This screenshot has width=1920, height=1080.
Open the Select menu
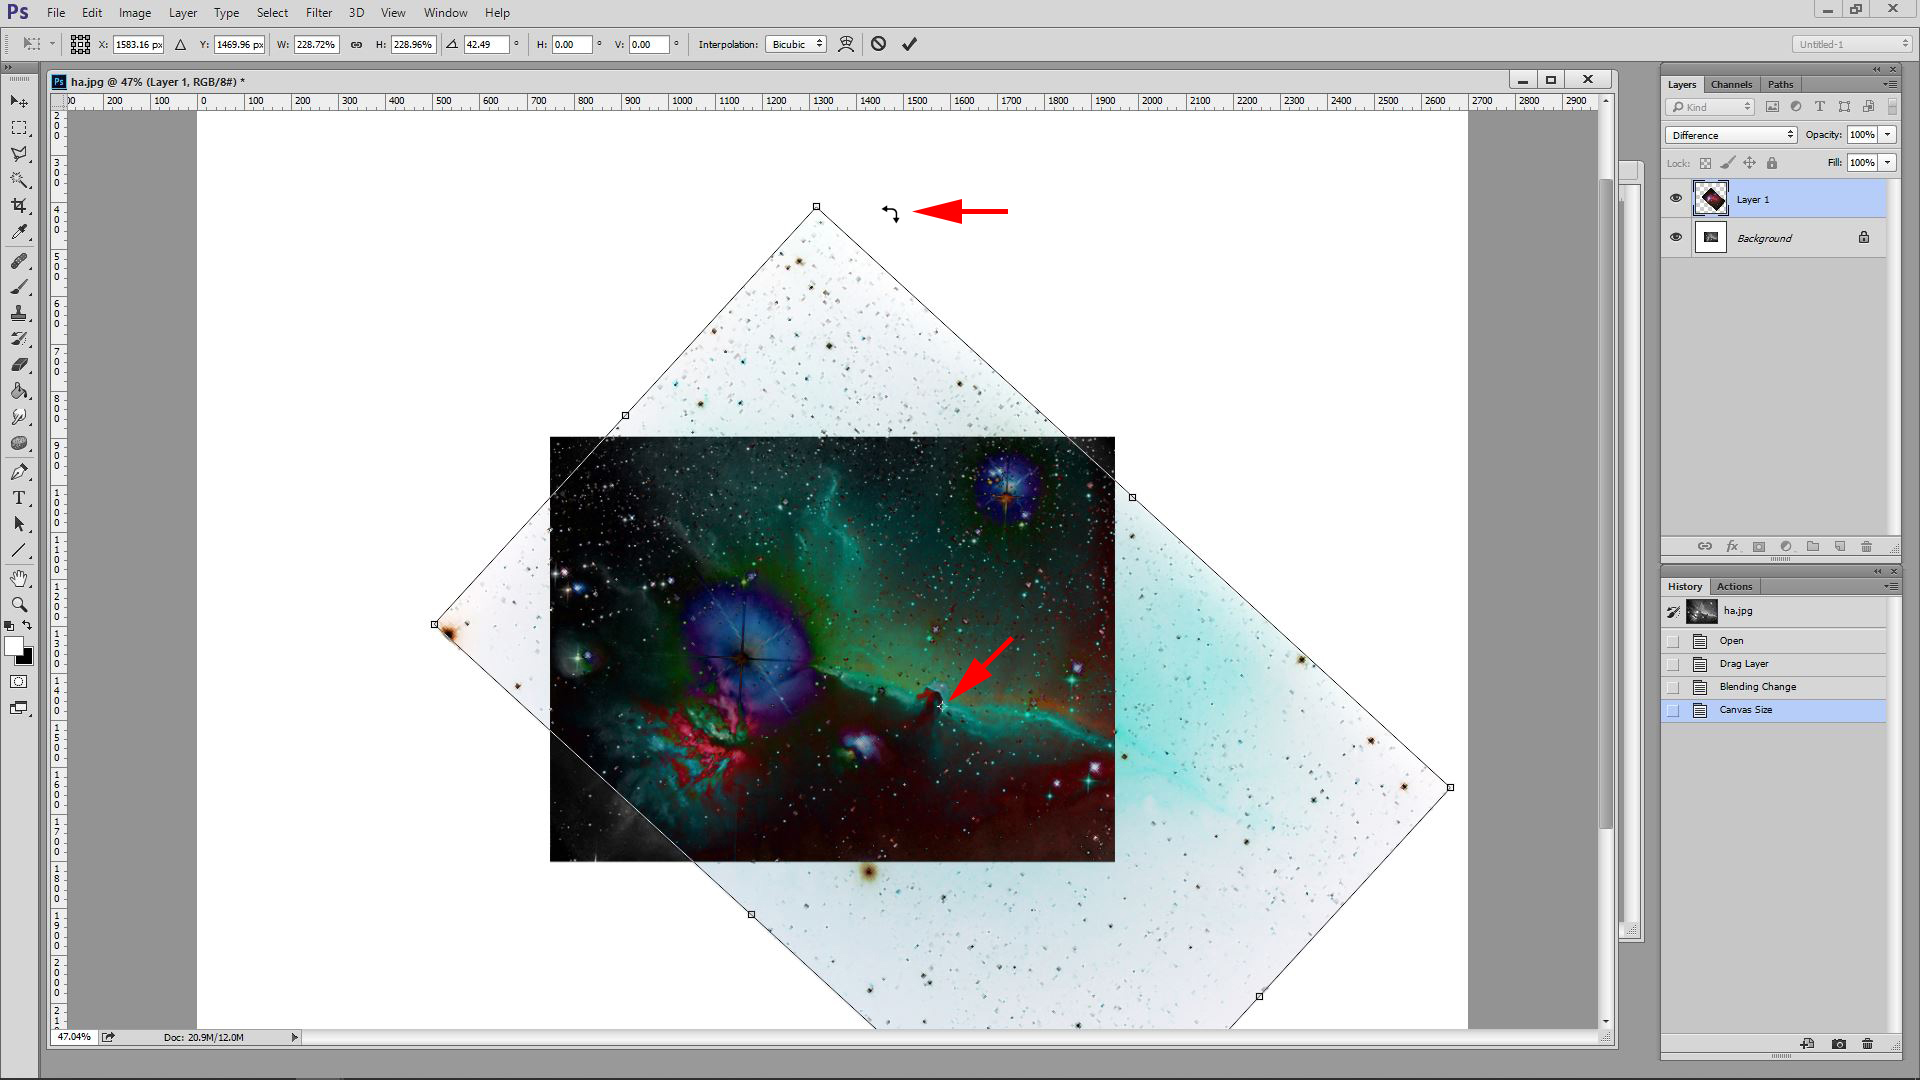click(272, 13)
